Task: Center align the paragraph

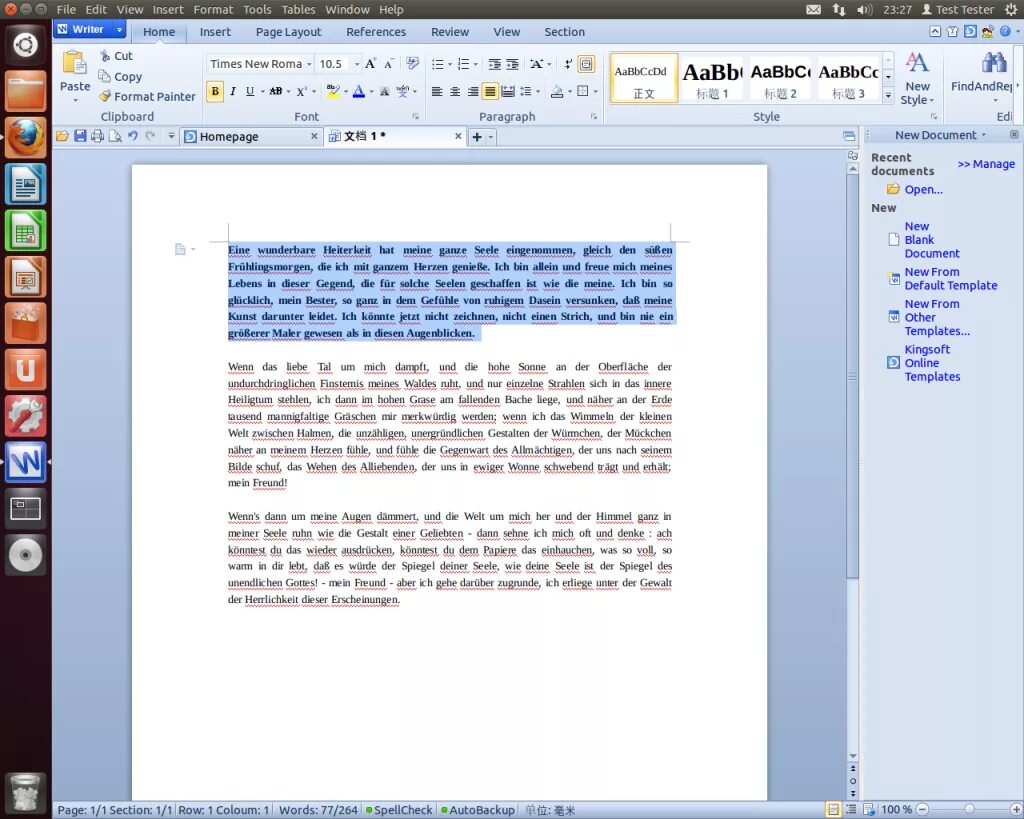Action: (455, 91)
